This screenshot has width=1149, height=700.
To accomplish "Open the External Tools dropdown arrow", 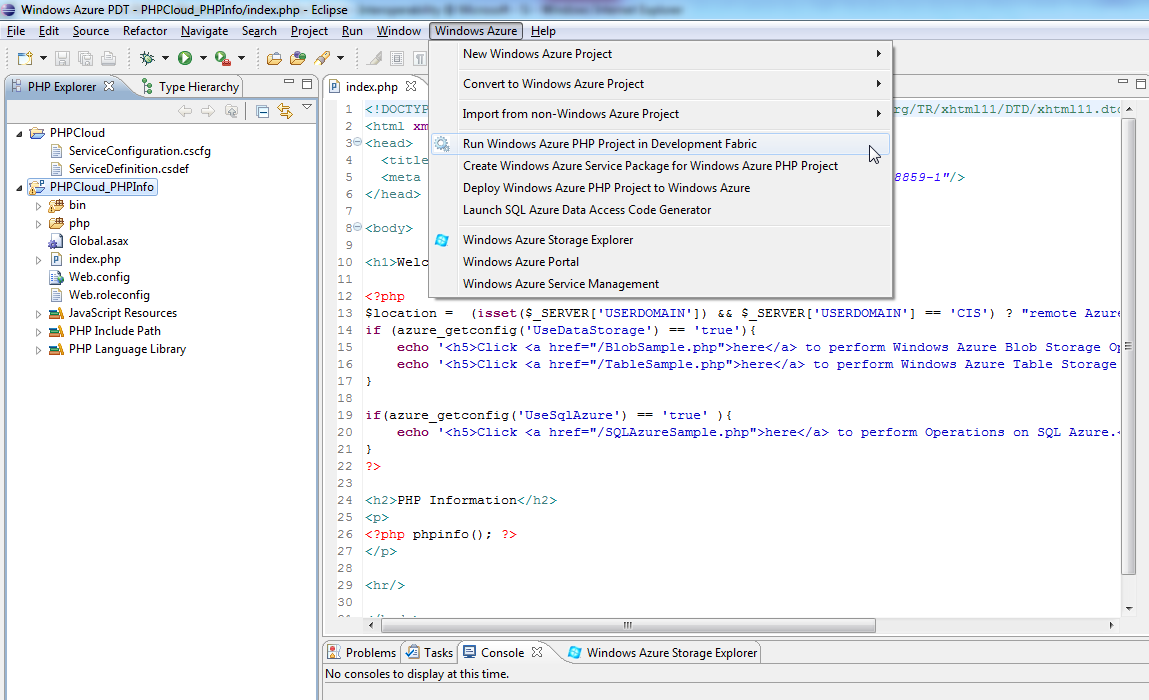I will click(241, 58).
